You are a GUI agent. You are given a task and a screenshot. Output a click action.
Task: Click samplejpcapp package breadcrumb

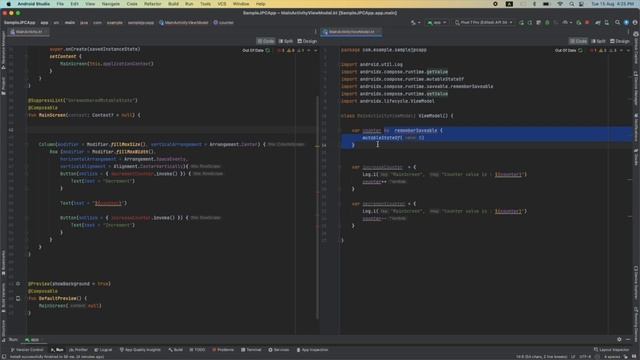coord(141,22)
